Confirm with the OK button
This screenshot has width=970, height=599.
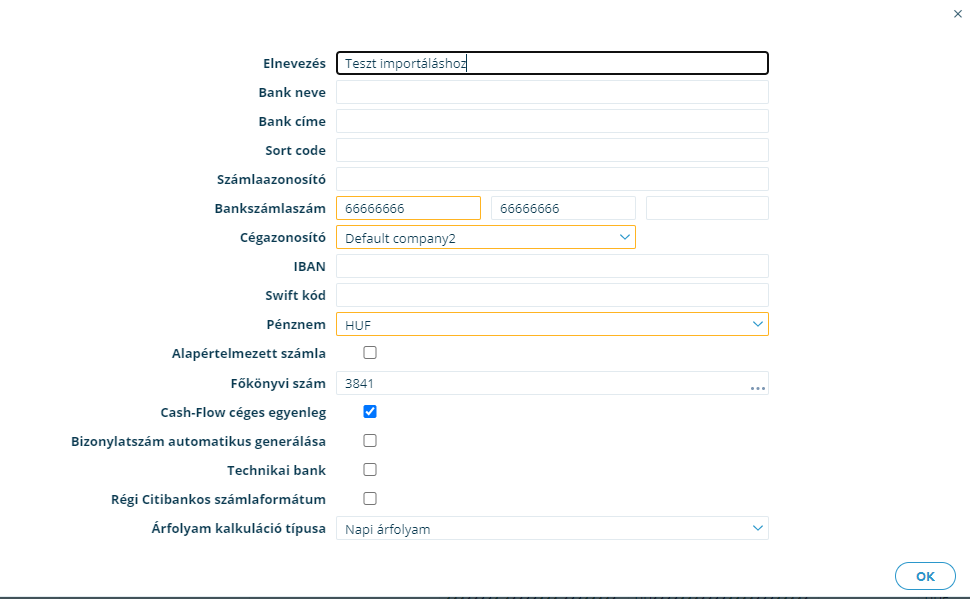(925, 576)
